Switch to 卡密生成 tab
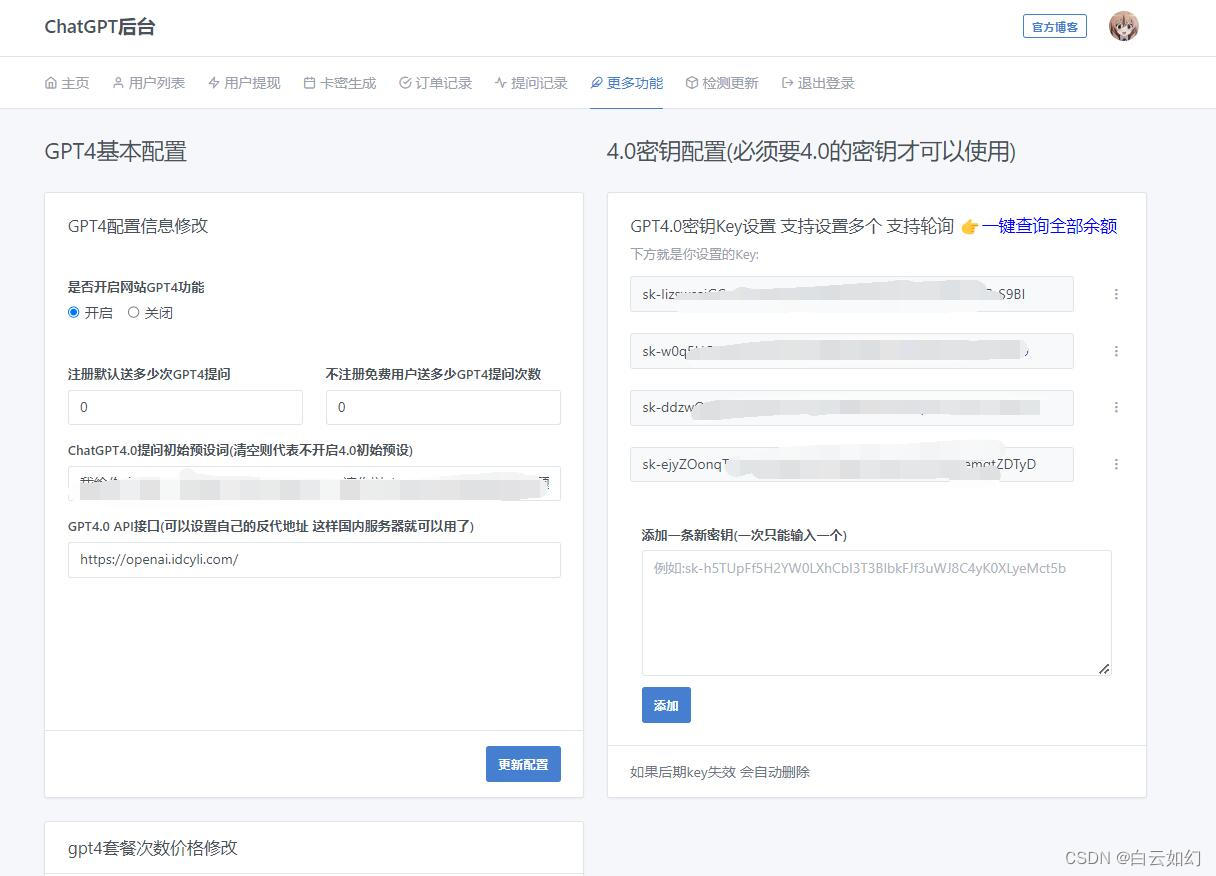Viewport: 1216px width, 876px height. [340, 83]
